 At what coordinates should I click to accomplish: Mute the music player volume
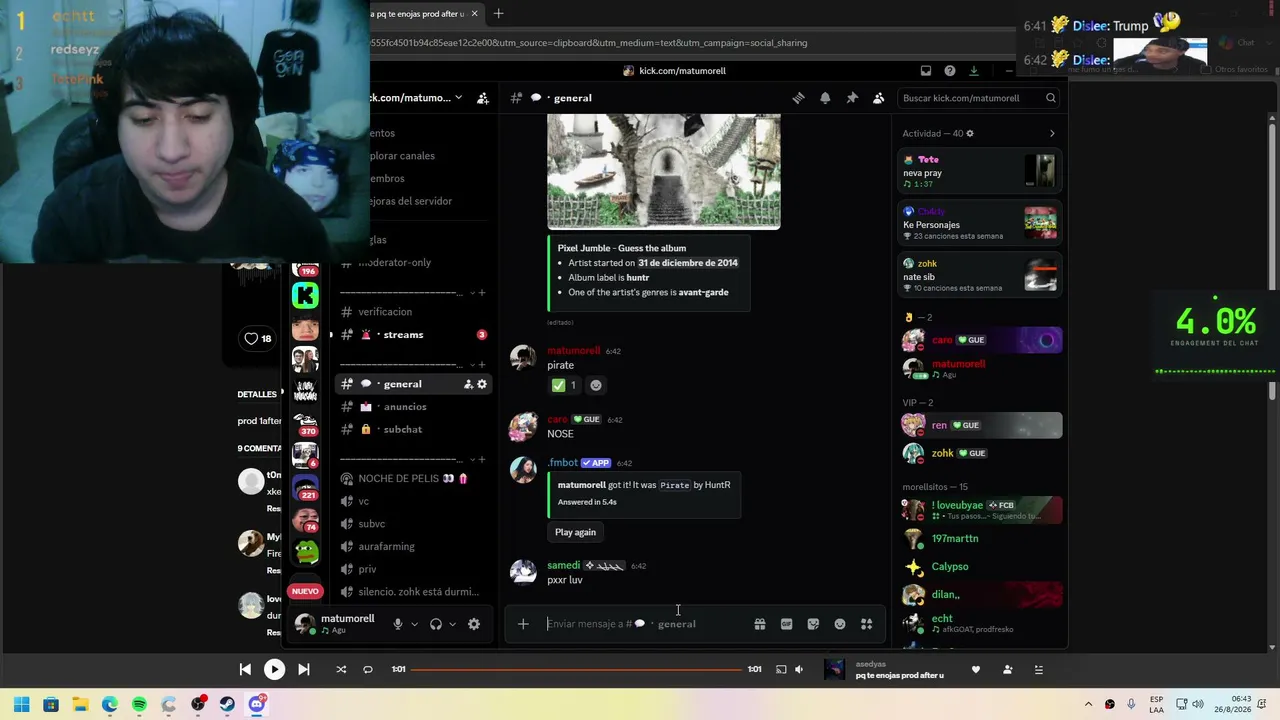799,669
